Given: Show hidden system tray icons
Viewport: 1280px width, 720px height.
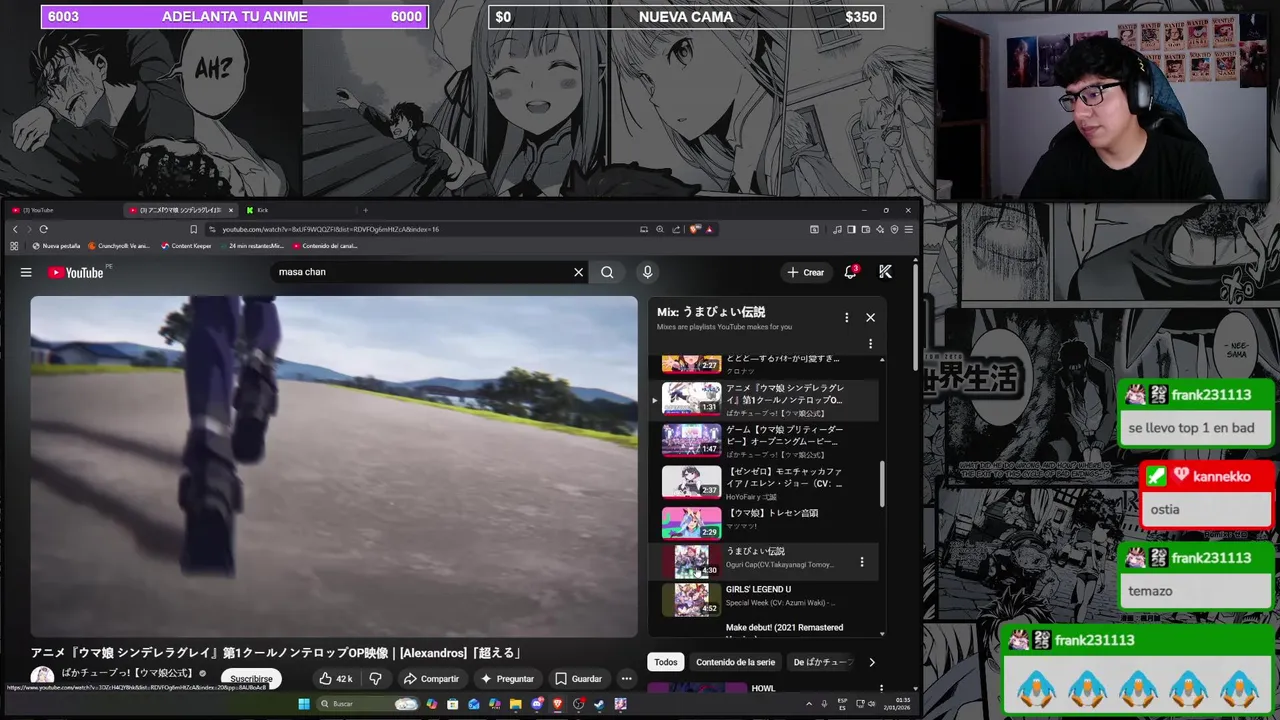Looking at the screenshot, I should coord(809,704).
